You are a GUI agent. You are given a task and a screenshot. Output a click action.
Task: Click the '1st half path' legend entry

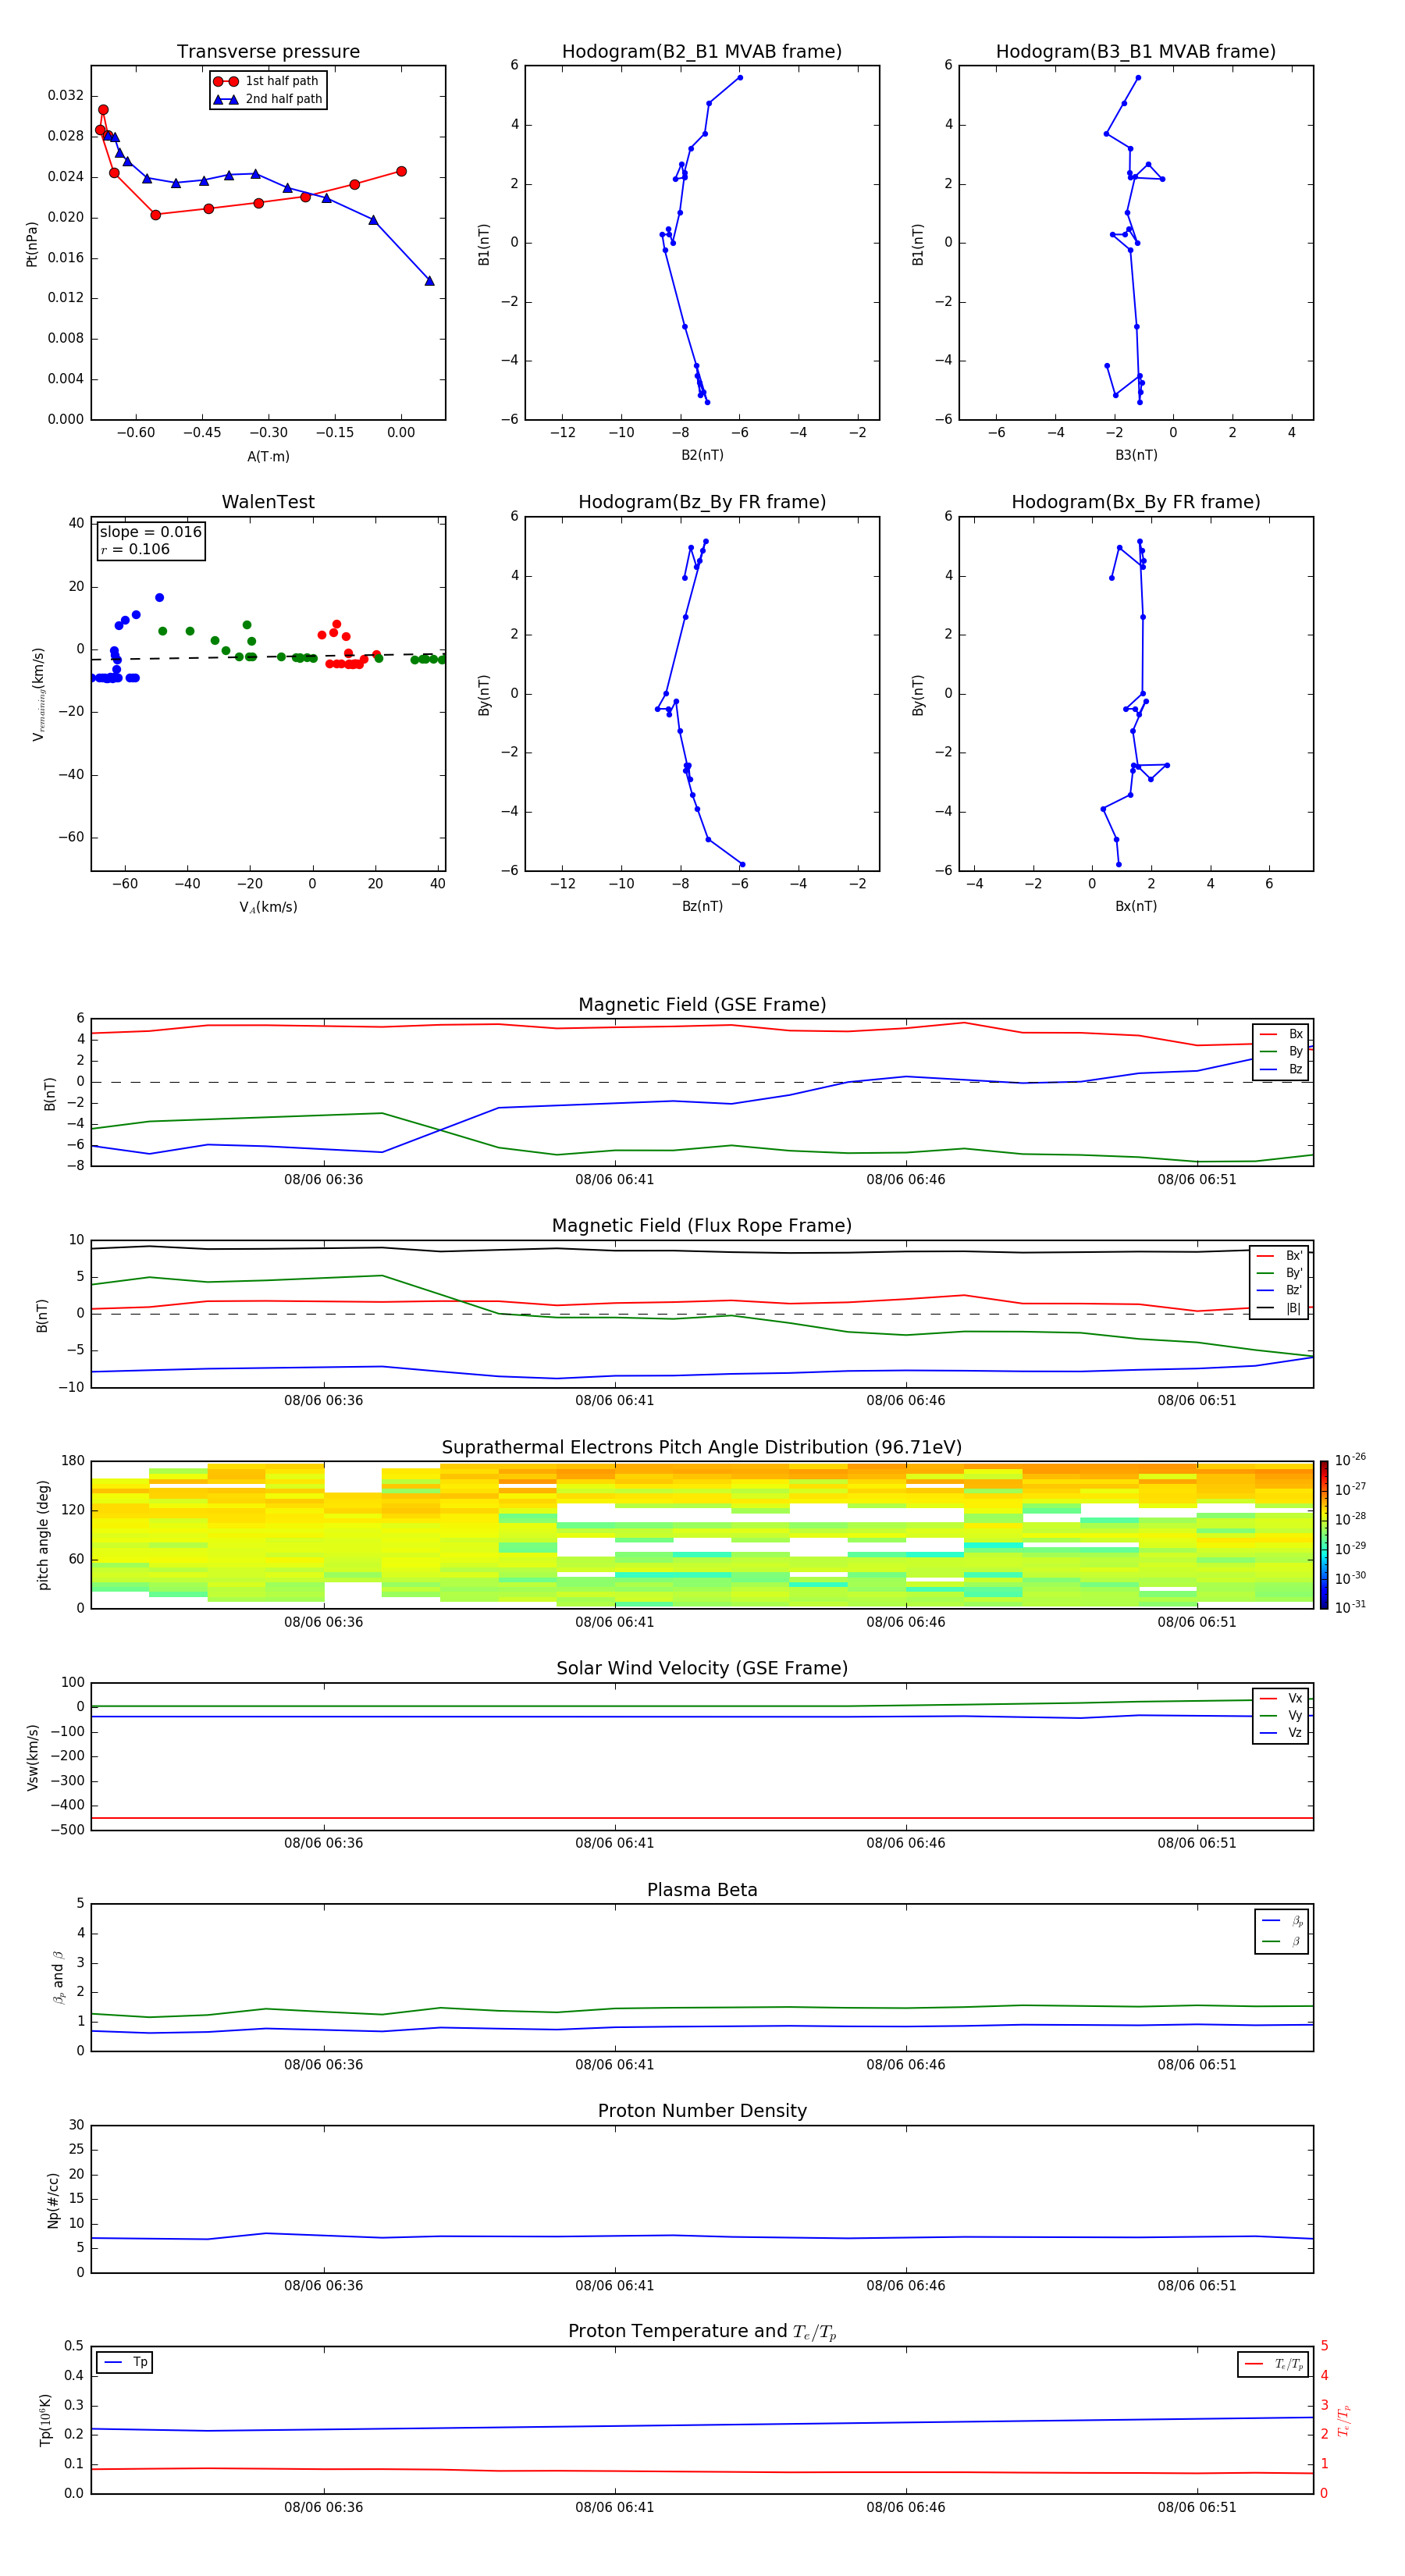[x=267, y=81]
